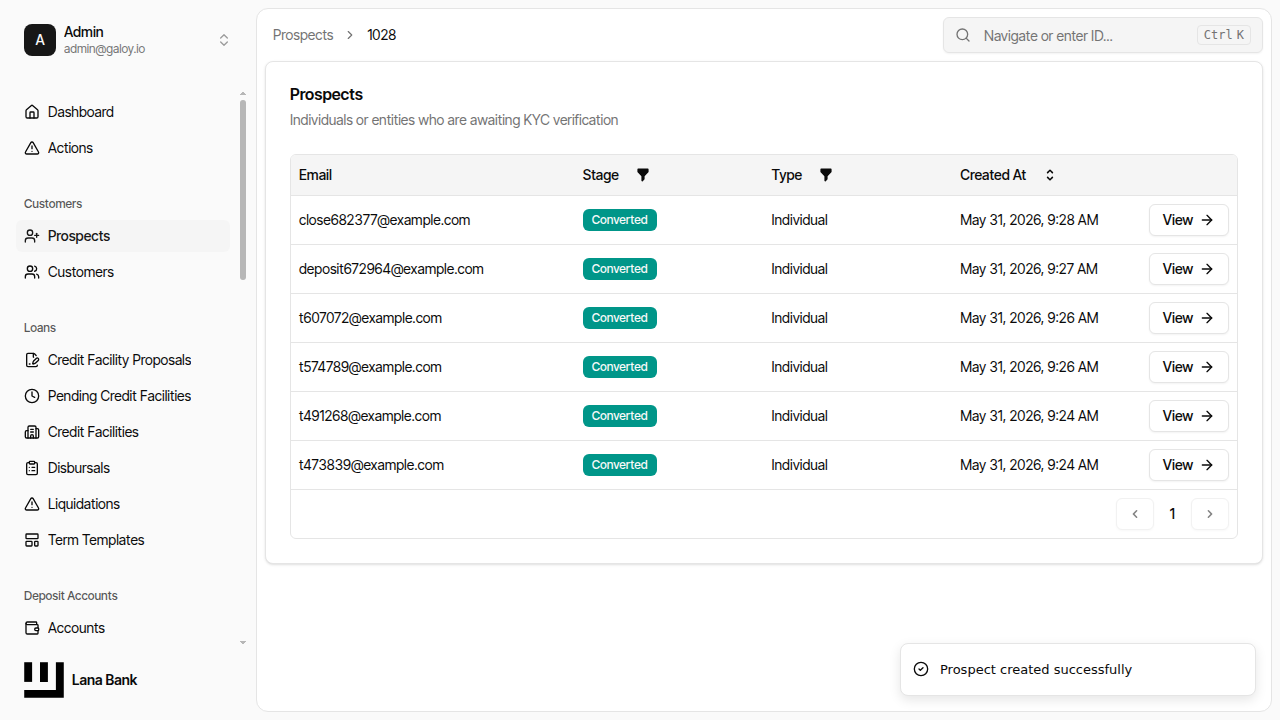Click the sidebar vertical scrollbar
1280x720 pixels.
(x=243, y=190)
